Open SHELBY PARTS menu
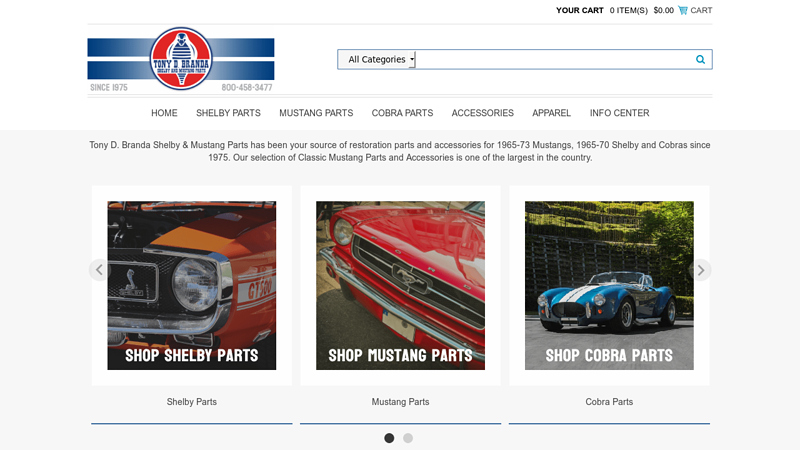Viewport: 800px width, 450px height. 228,113
